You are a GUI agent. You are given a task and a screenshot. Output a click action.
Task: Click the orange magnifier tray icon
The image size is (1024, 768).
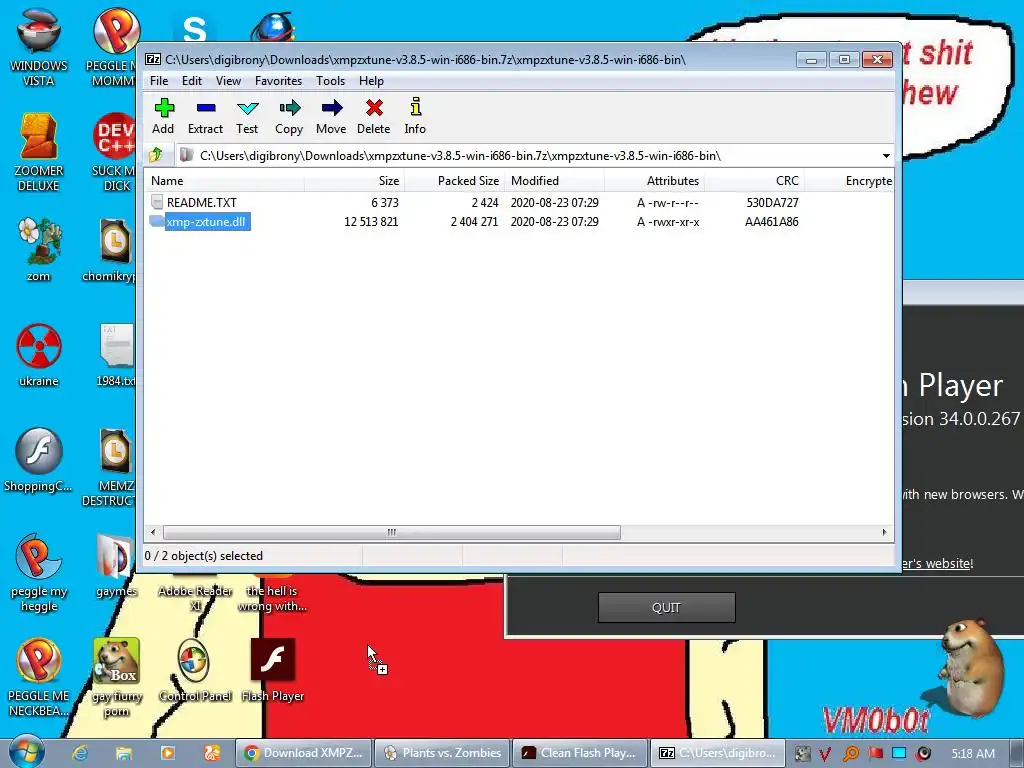point(850,754)
